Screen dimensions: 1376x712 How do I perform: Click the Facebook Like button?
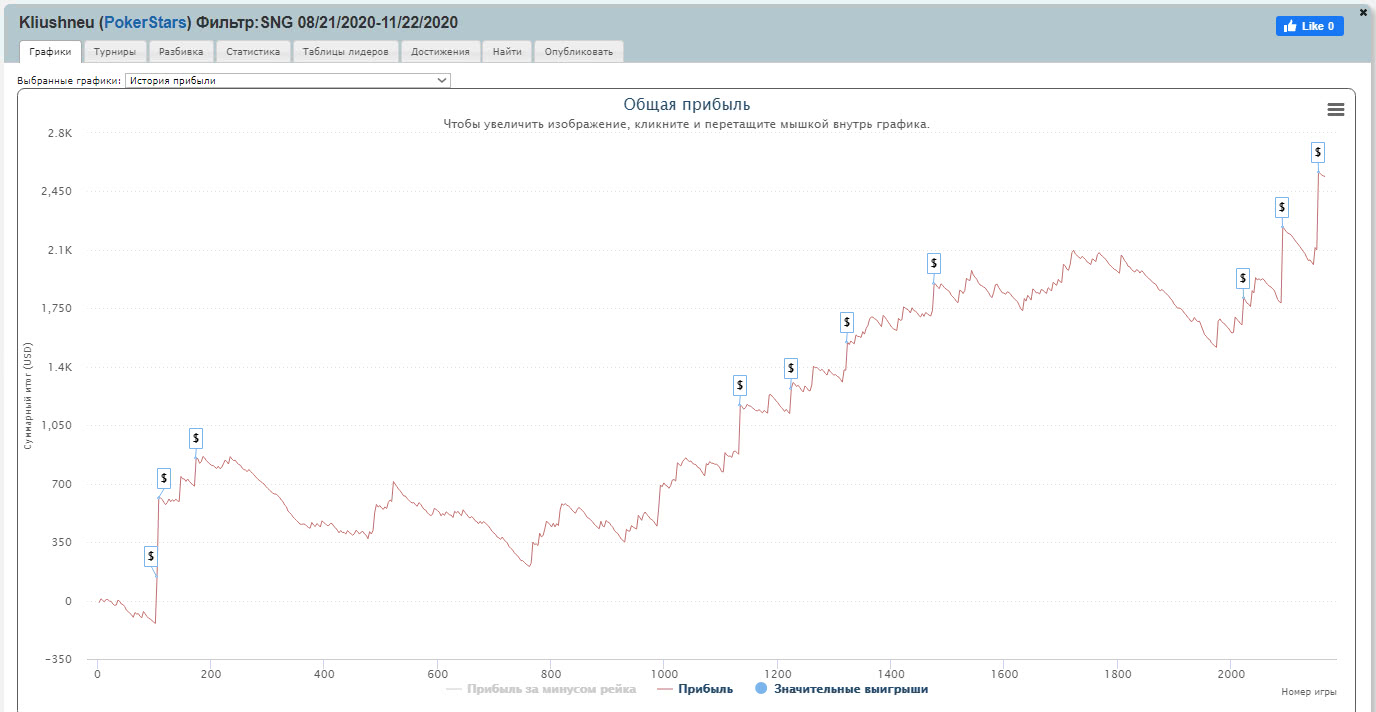coord(1309,27)
